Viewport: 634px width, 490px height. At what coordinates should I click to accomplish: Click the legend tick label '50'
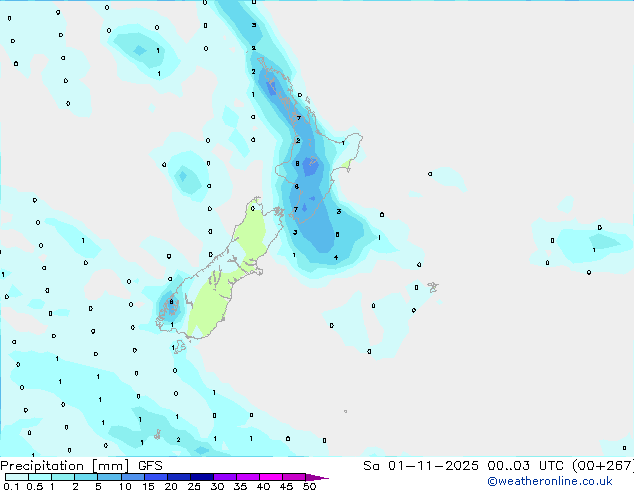click(x=309, y=486)
